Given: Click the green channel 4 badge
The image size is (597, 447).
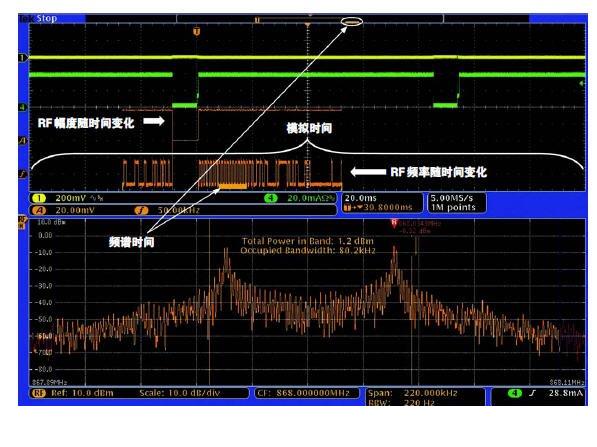Looking at the screenshot, I should click(271, 198).
